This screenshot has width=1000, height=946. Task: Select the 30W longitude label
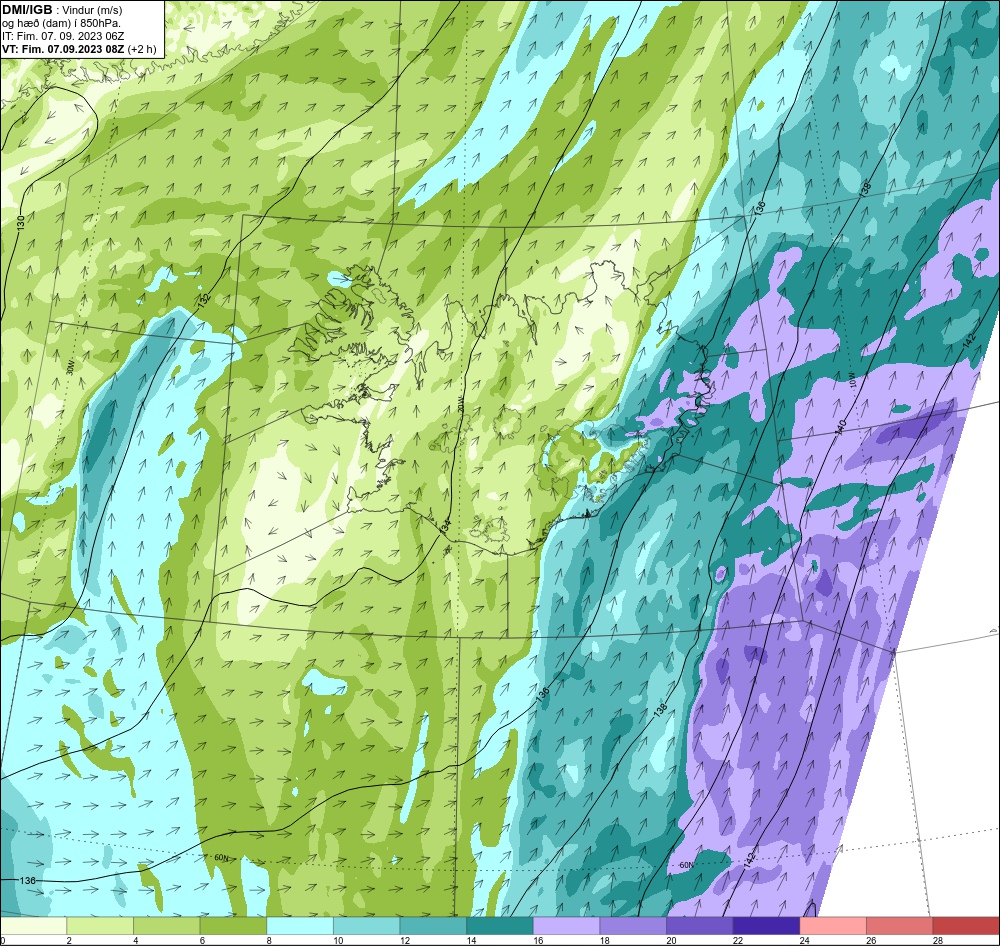[71, 368]
